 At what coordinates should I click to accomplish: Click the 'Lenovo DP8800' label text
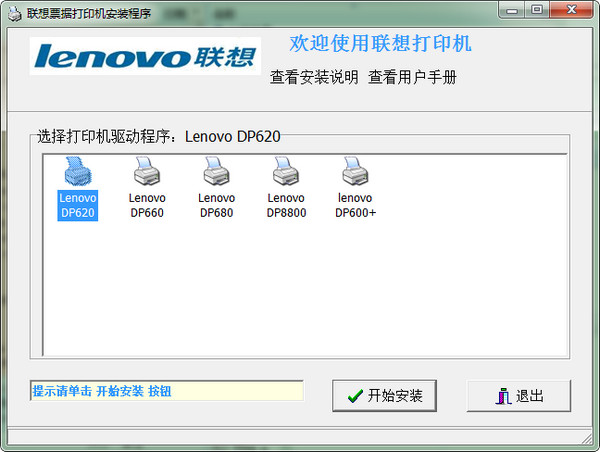click(x=286, y=206)
